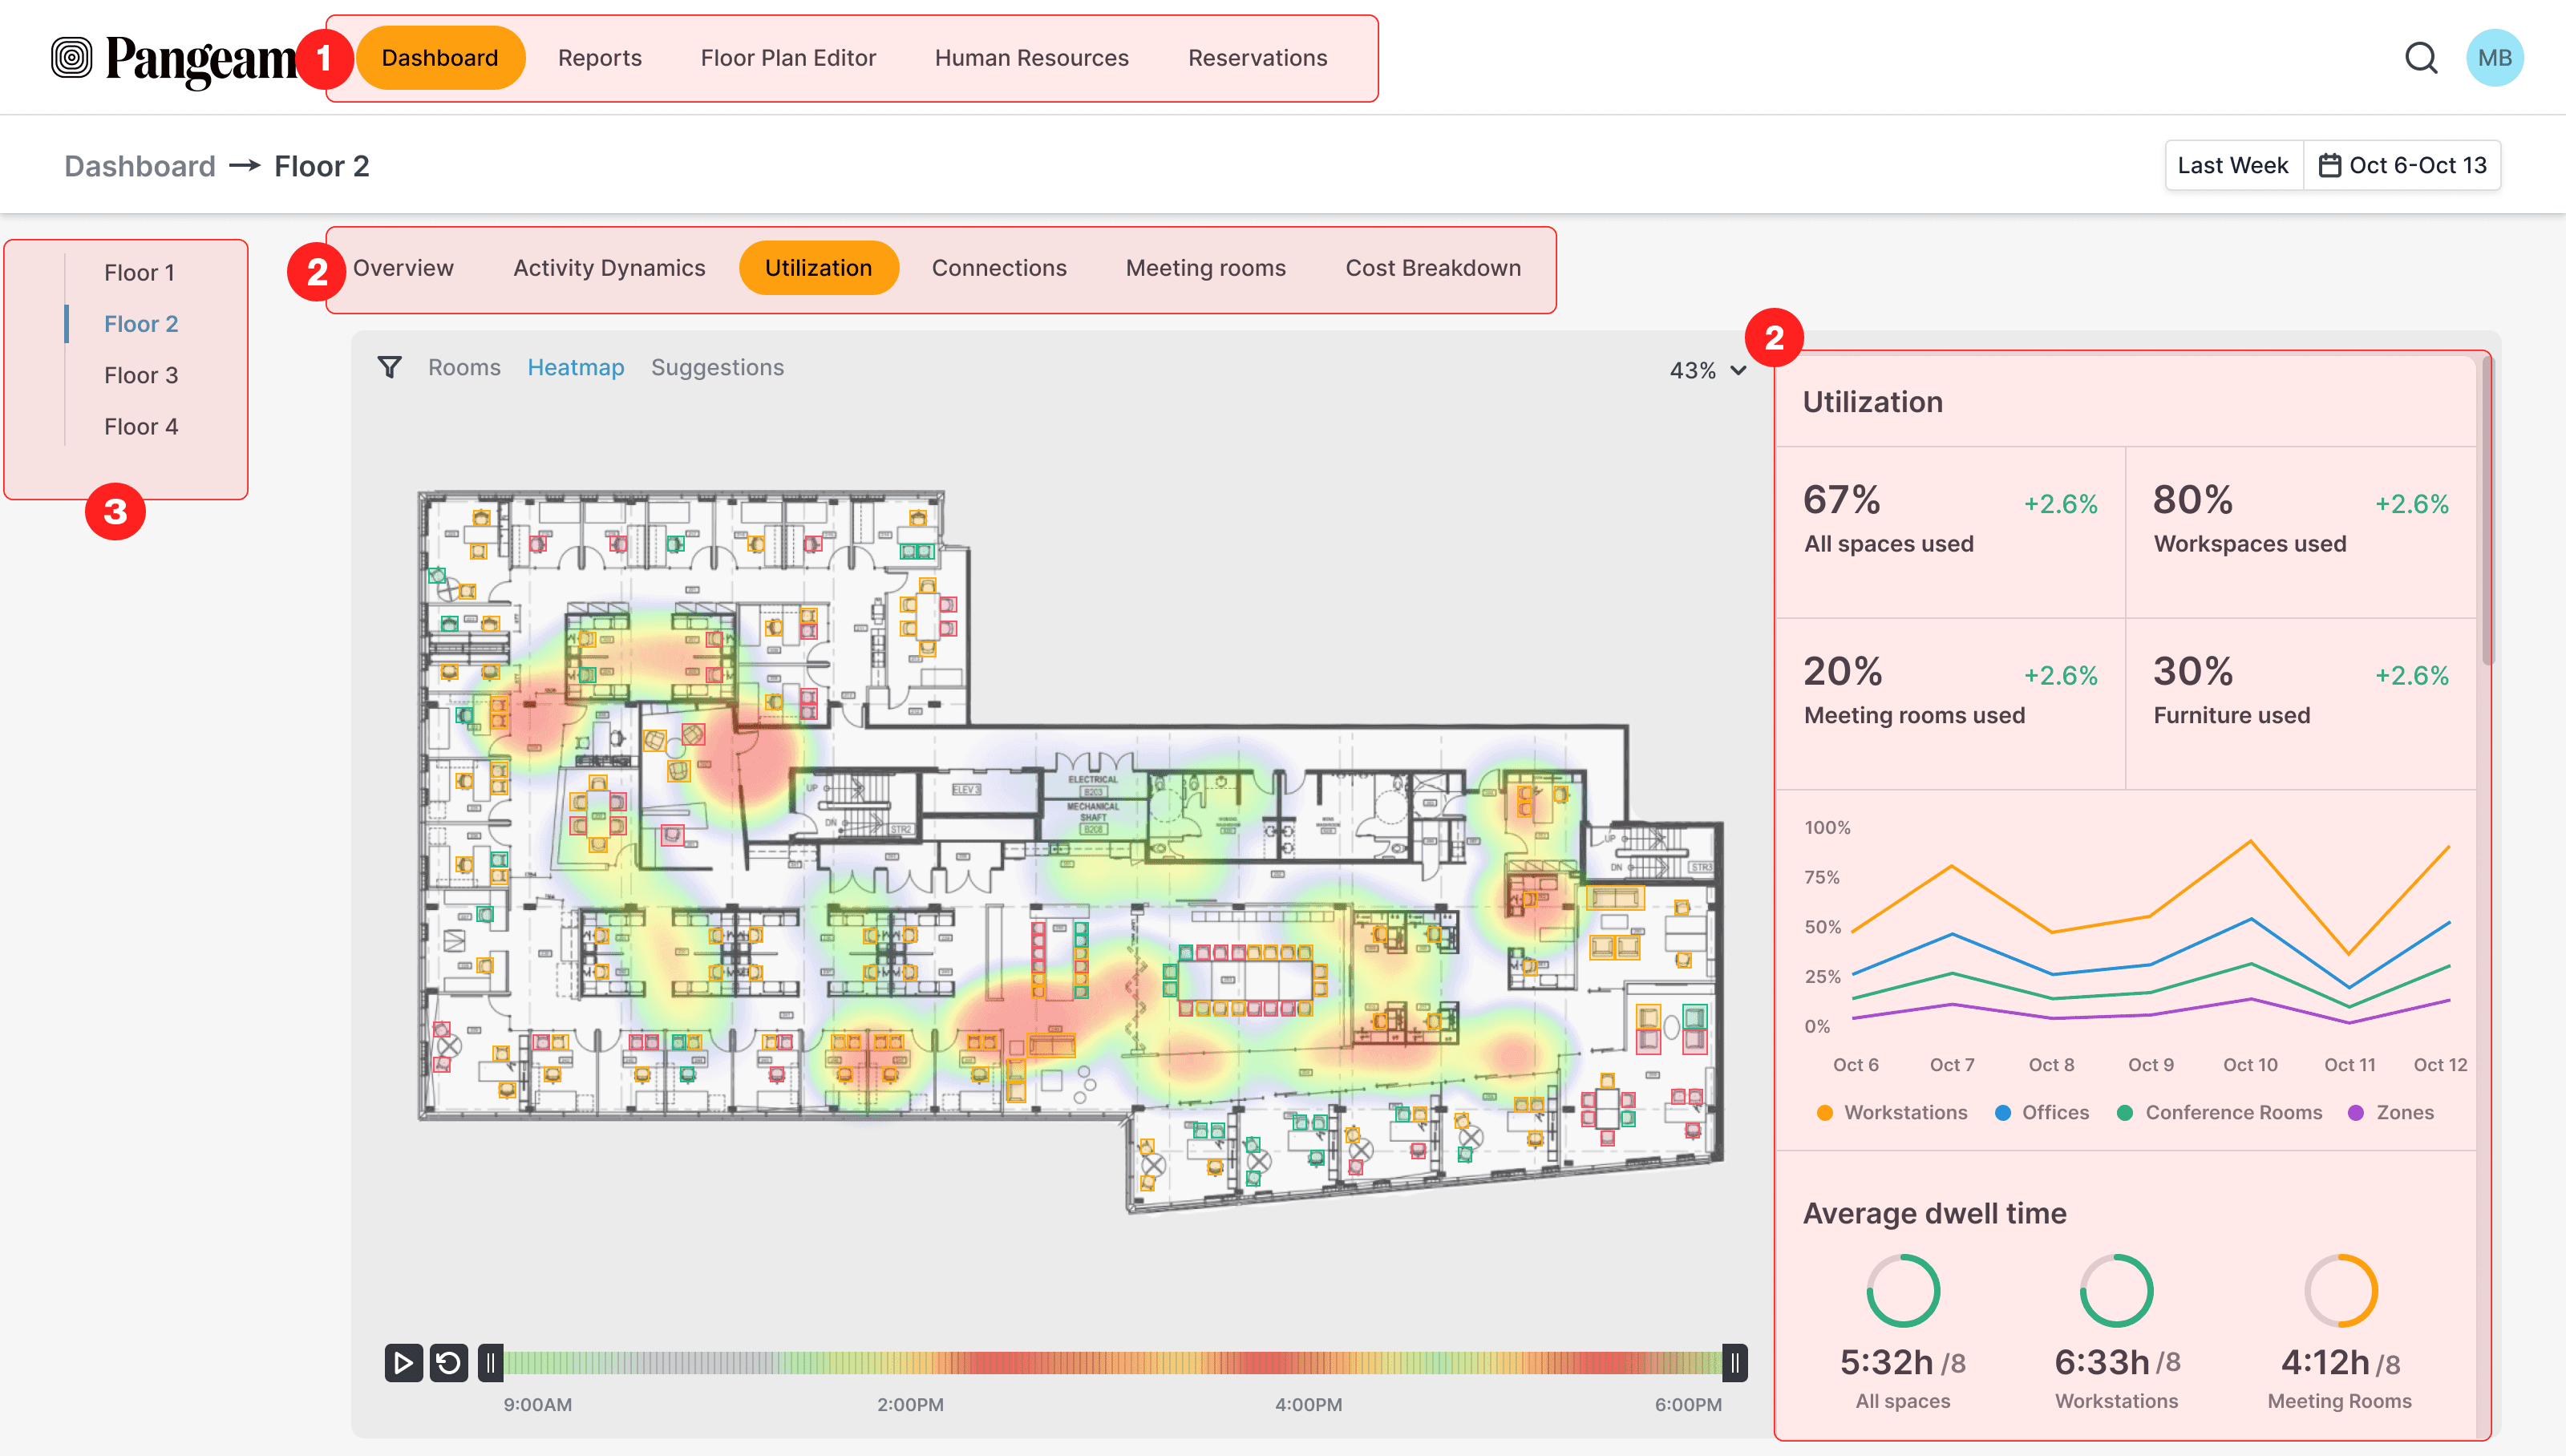Click the calendar icon in date range
Image resolution: width=2566 pixels, height=1456 pixels.
2329,165
